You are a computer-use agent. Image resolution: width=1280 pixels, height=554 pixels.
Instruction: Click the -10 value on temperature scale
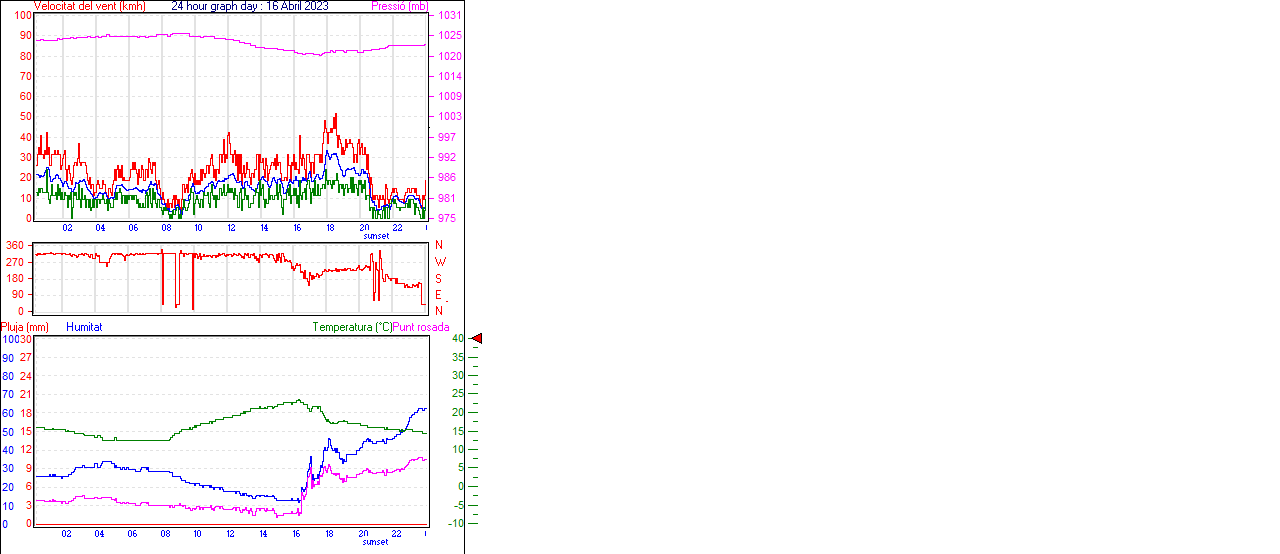coord(455,523)
